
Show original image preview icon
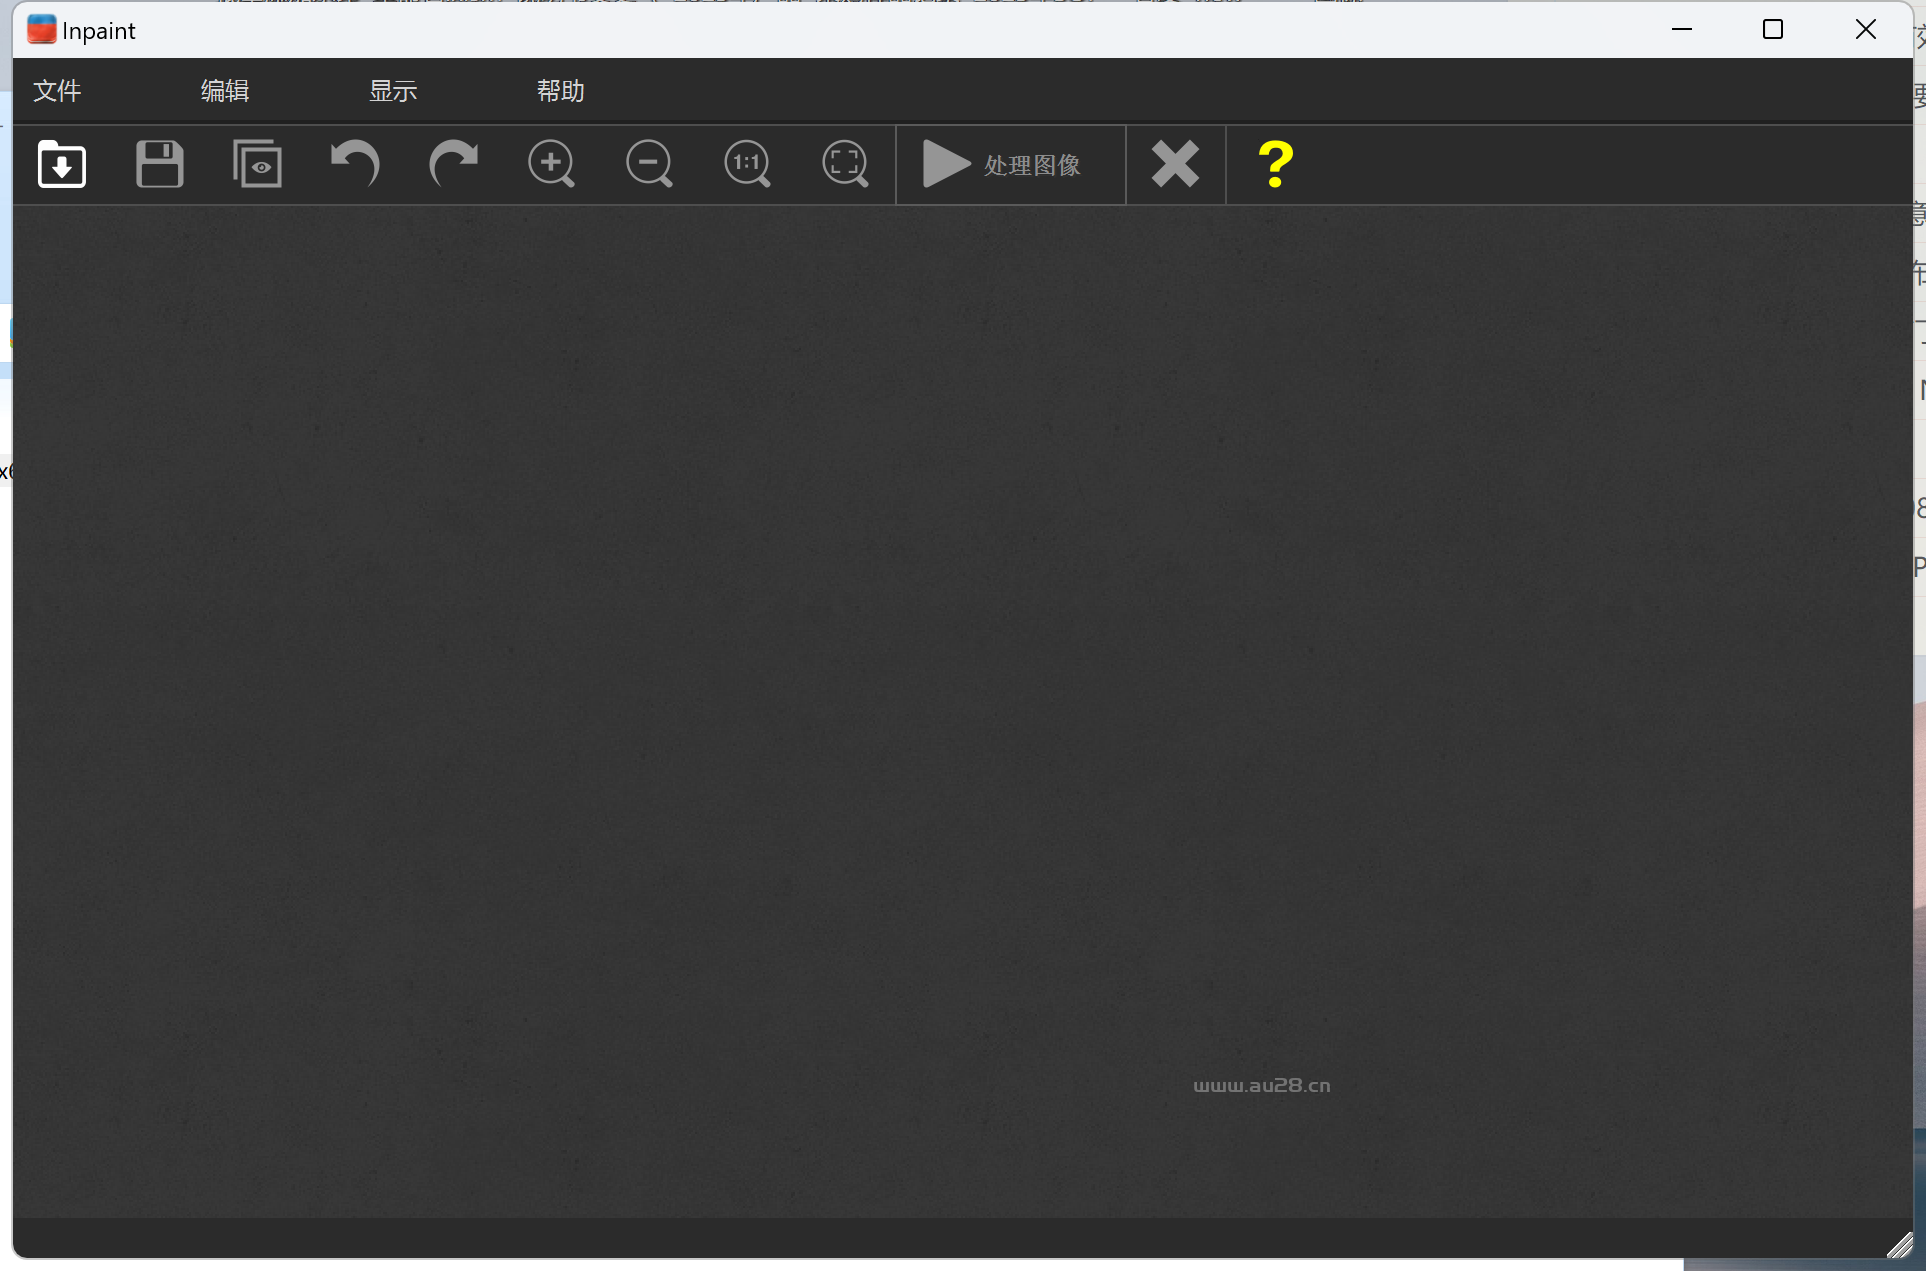[x=257, y=164]
